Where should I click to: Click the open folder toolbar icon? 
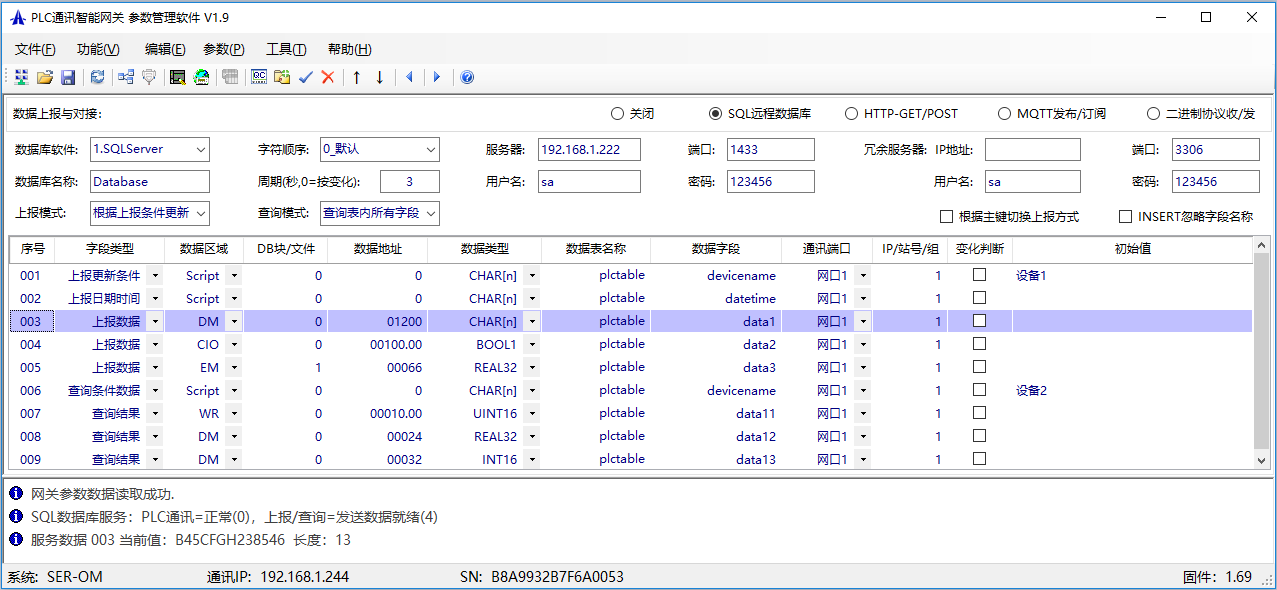click(x=45, y=77)
